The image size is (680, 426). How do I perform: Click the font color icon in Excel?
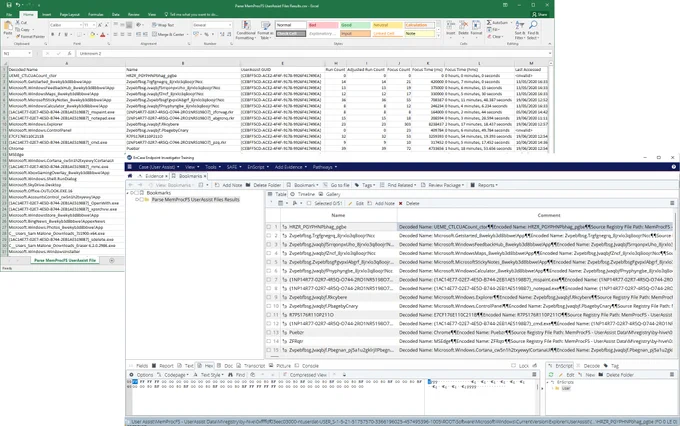point(103,34)
